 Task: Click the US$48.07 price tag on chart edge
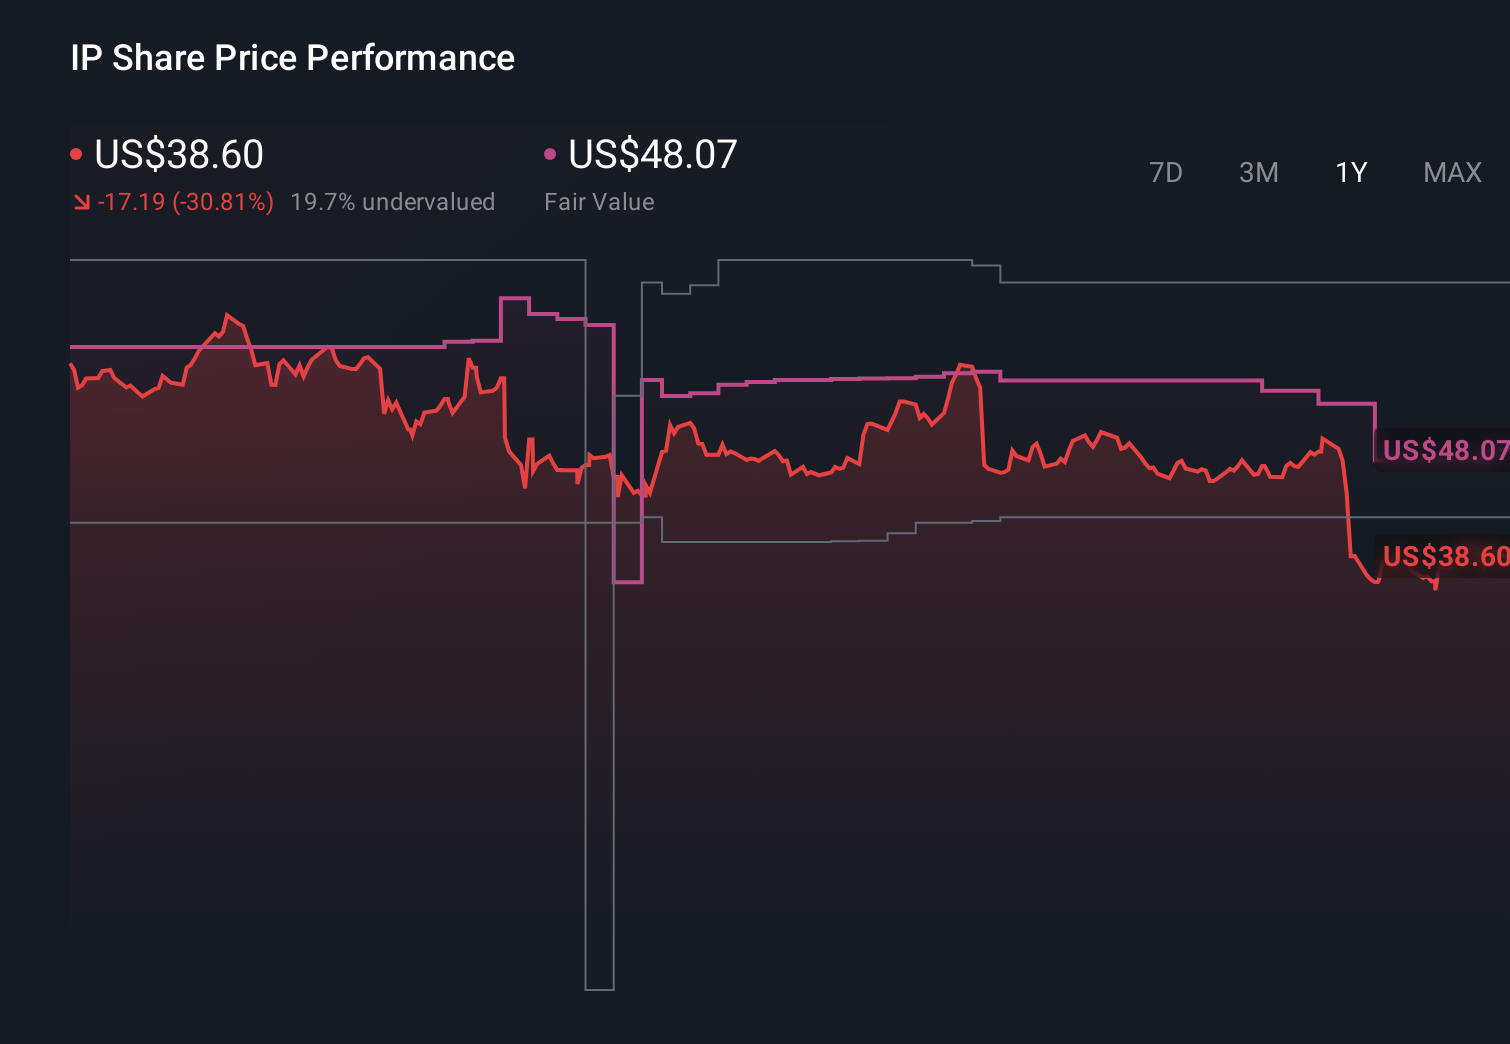click(1444, 450)
